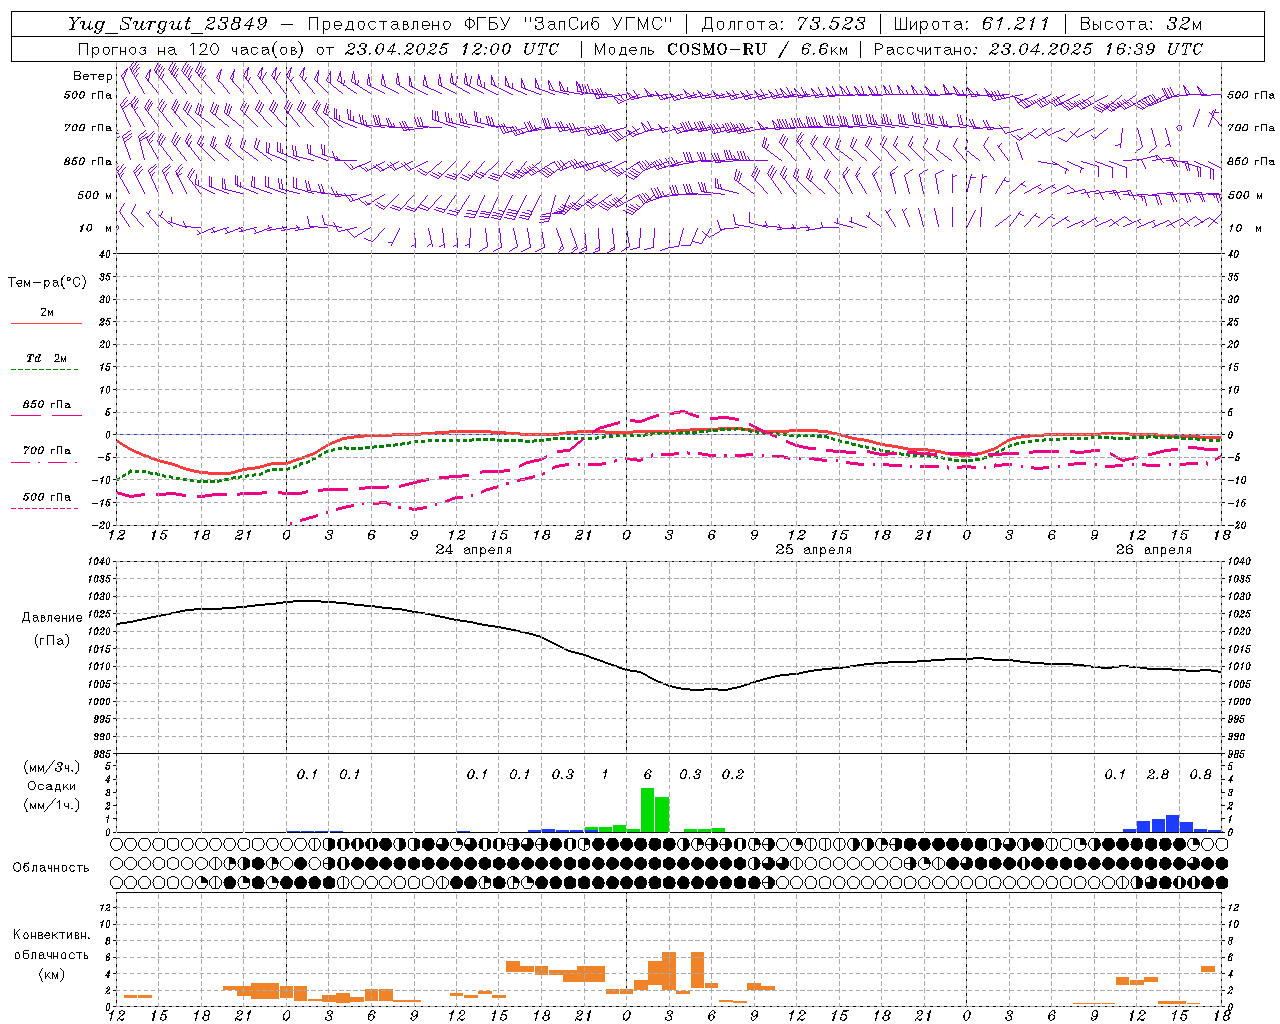Select the Высота: 32м header text
Image resolution: width=1280 pixels, height=1024 pixels.
click(x=1140, y=24)
